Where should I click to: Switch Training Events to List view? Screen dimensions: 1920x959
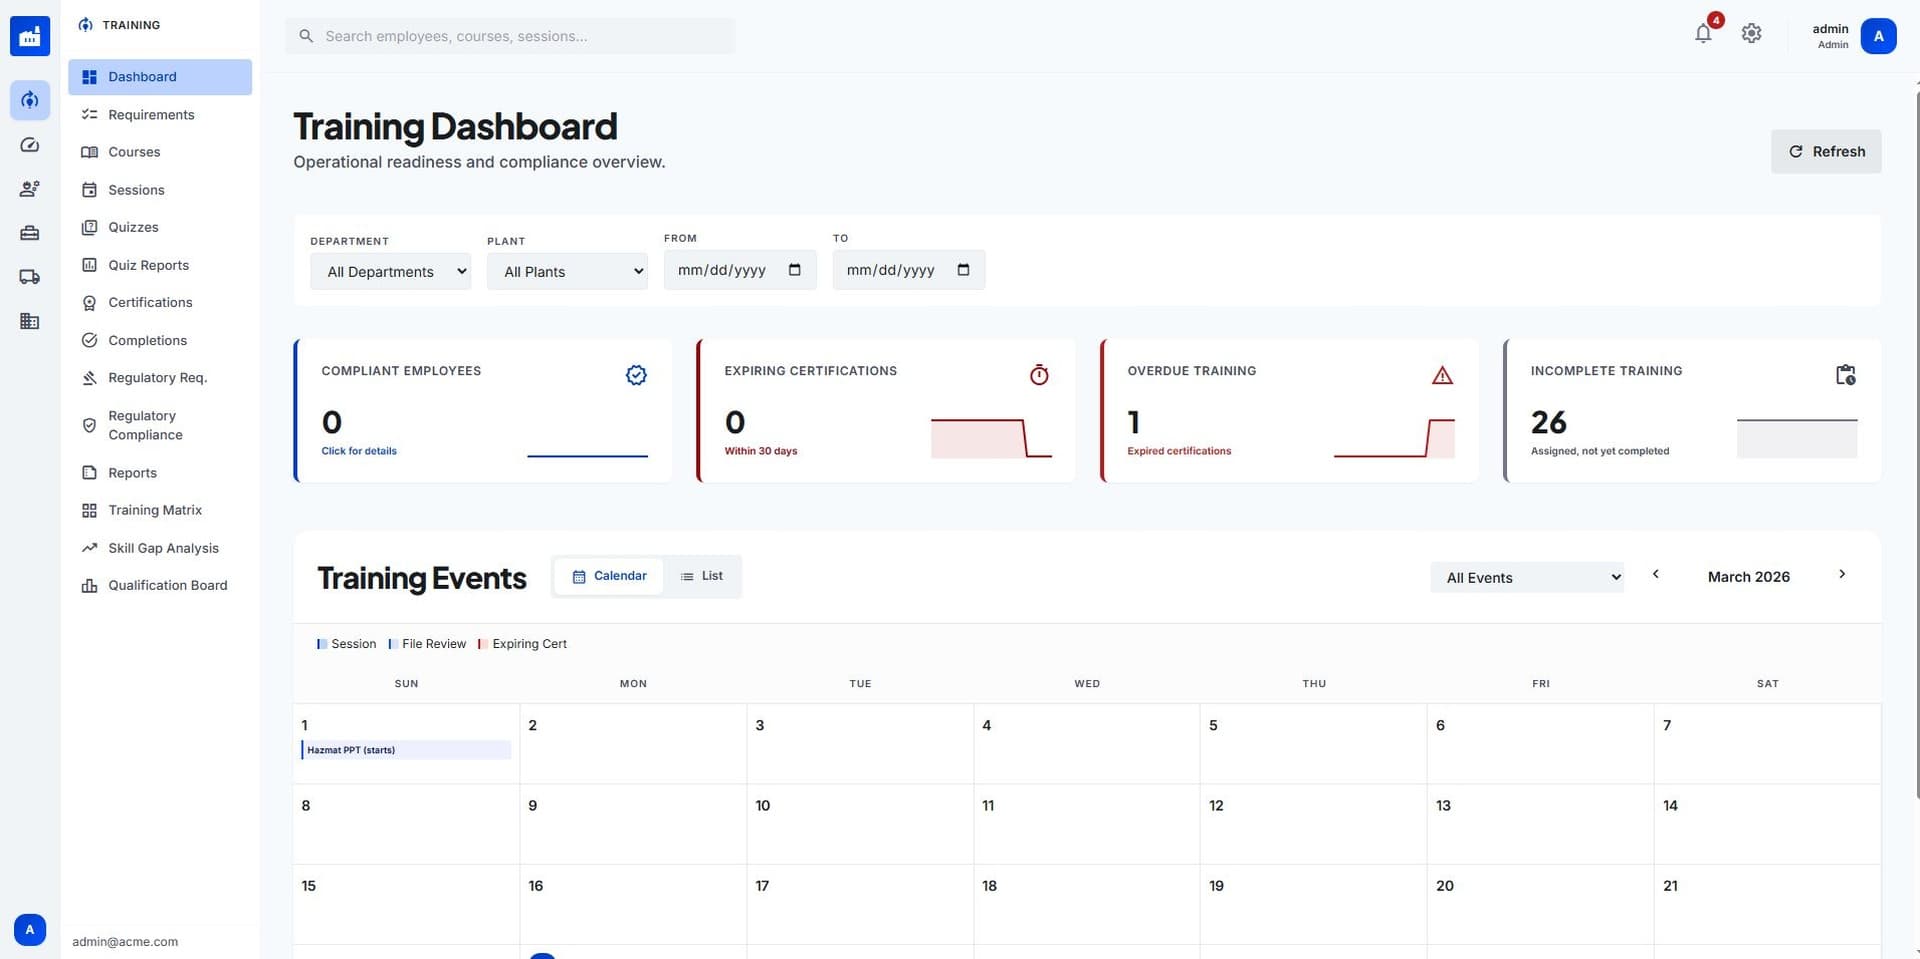(x=702, y=576)
